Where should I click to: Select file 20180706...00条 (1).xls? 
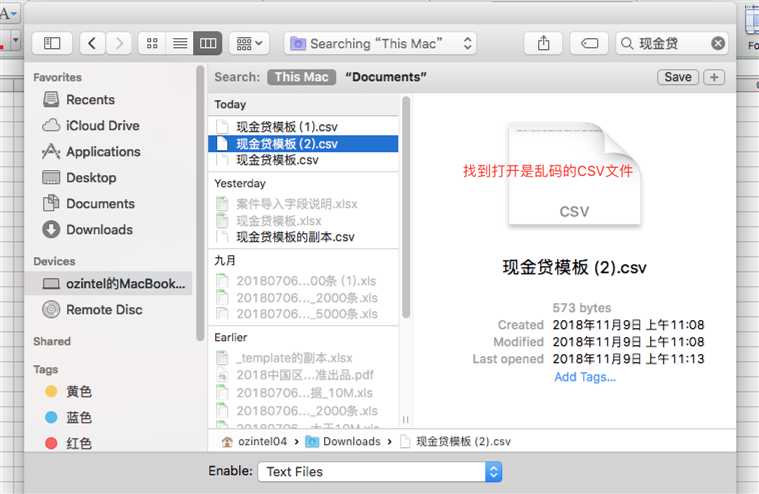tap(303, 281)
